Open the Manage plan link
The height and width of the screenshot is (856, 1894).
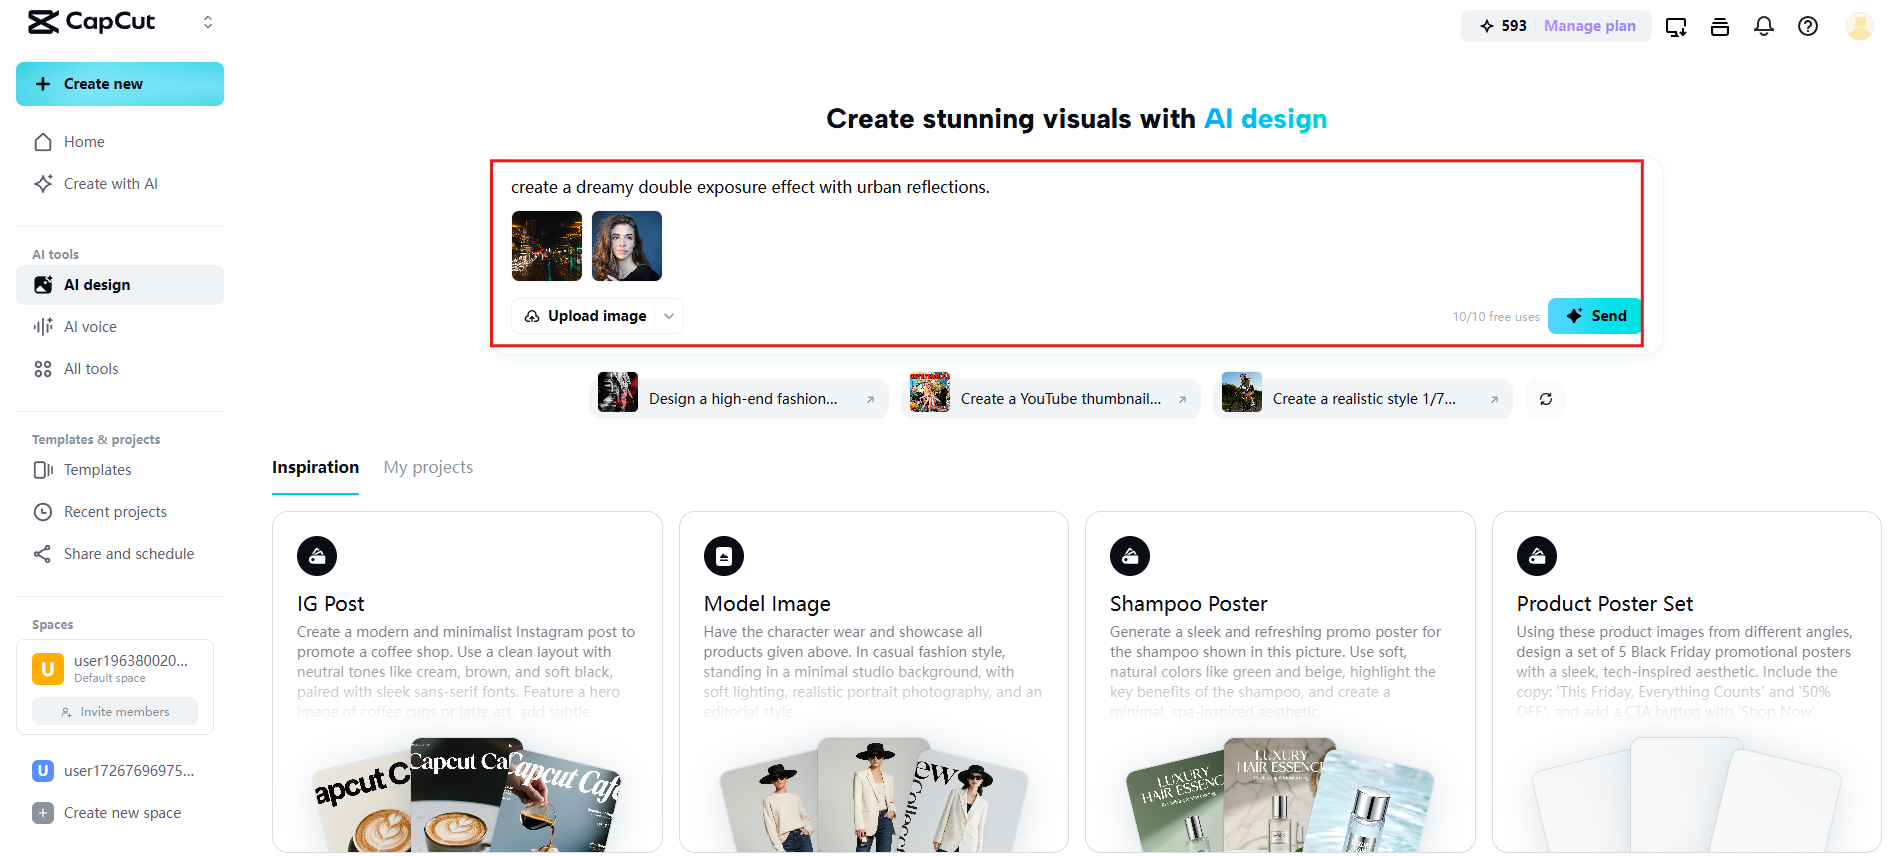tap(1589, 26)
